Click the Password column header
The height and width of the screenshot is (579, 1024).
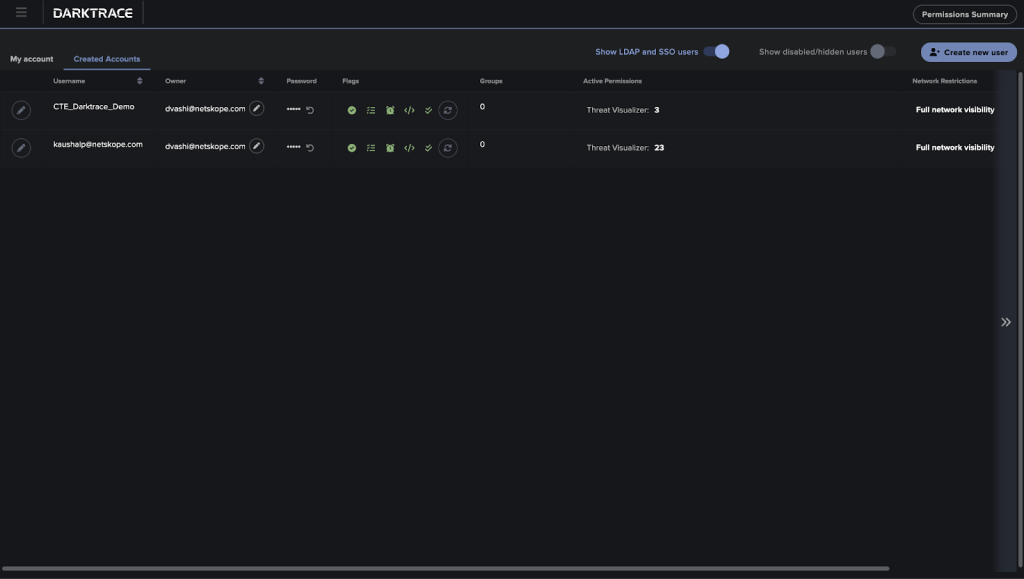301,81
